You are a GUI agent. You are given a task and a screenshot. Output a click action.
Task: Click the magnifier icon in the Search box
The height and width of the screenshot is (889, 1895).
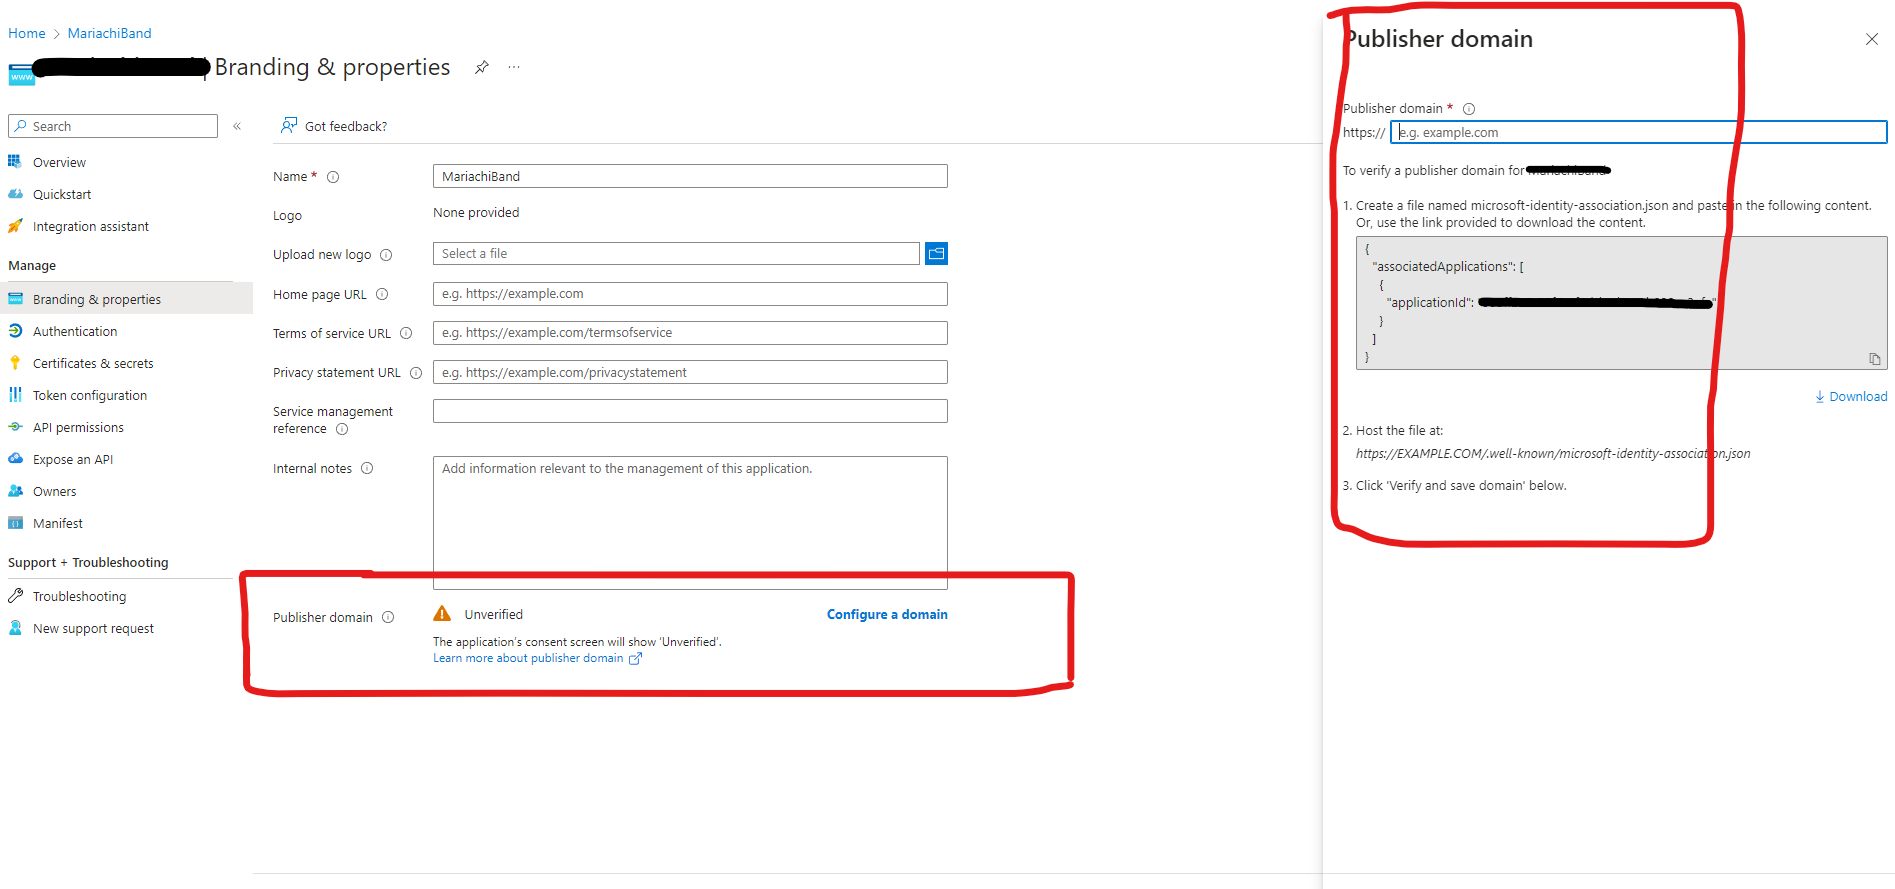click(x=20, y=126)
